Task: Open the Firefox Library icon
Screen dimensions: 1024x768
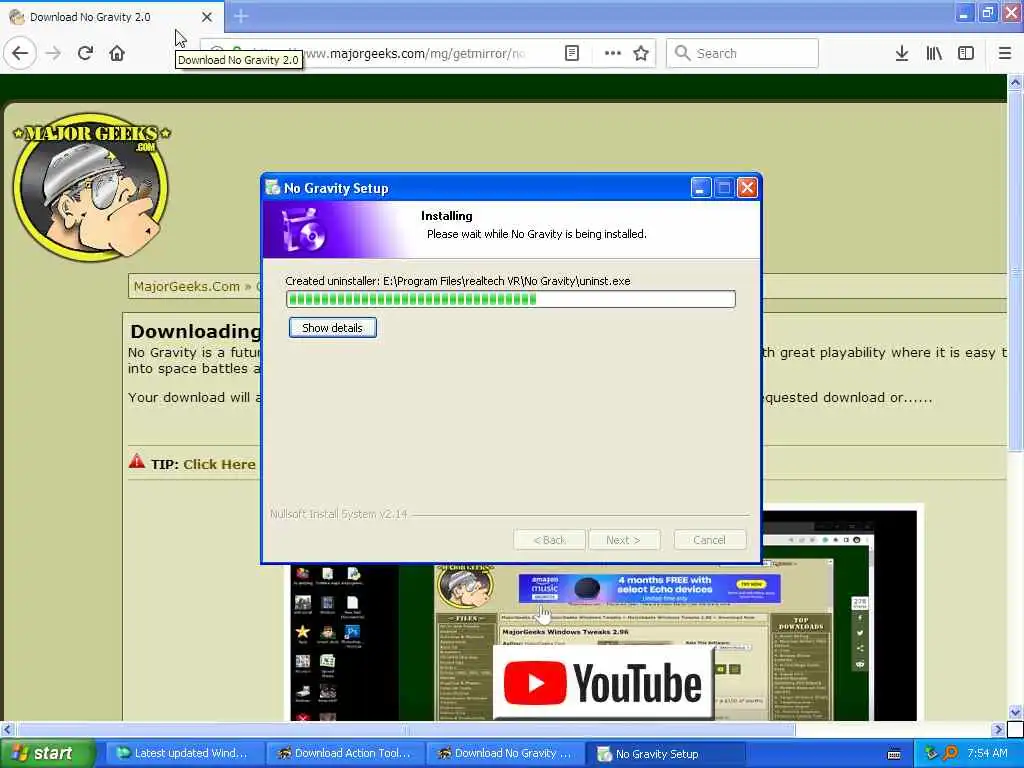Action: [x=934, y=53]
